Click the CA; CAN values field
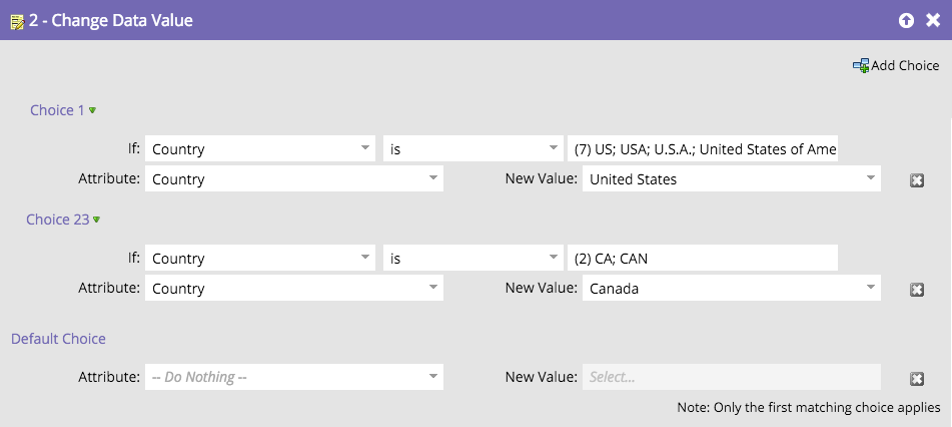Screen dimensions: 952x427 point(702,258)
